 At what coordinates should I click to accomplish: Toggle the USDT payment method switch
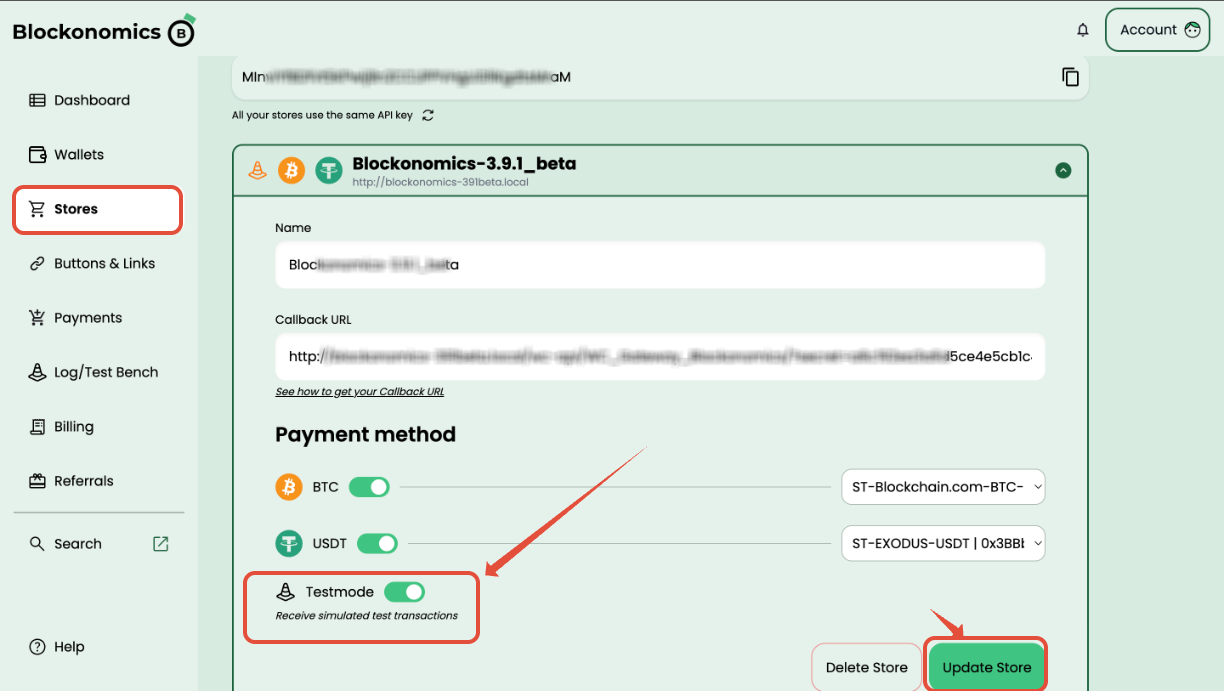[377, 544]
